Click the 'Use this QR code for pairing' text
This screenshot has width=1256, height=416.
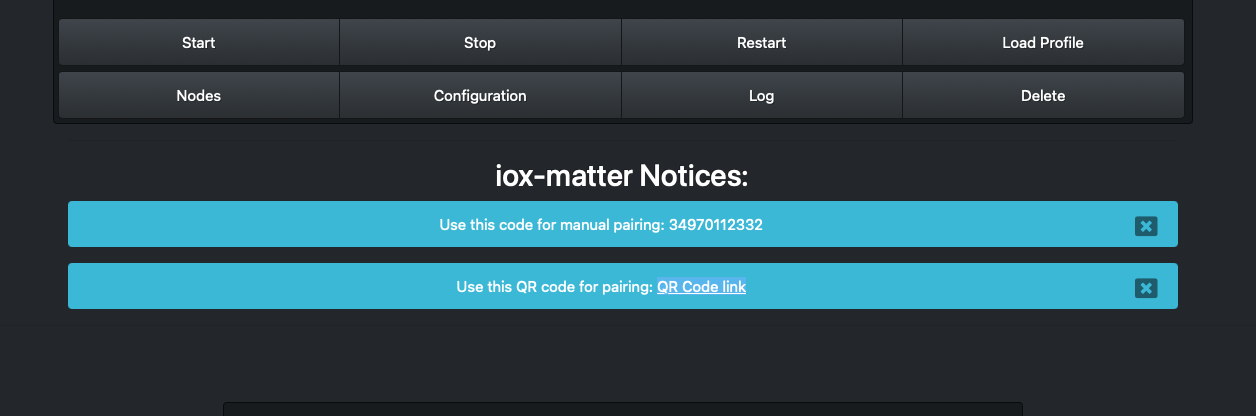click(x=554, y=287)
